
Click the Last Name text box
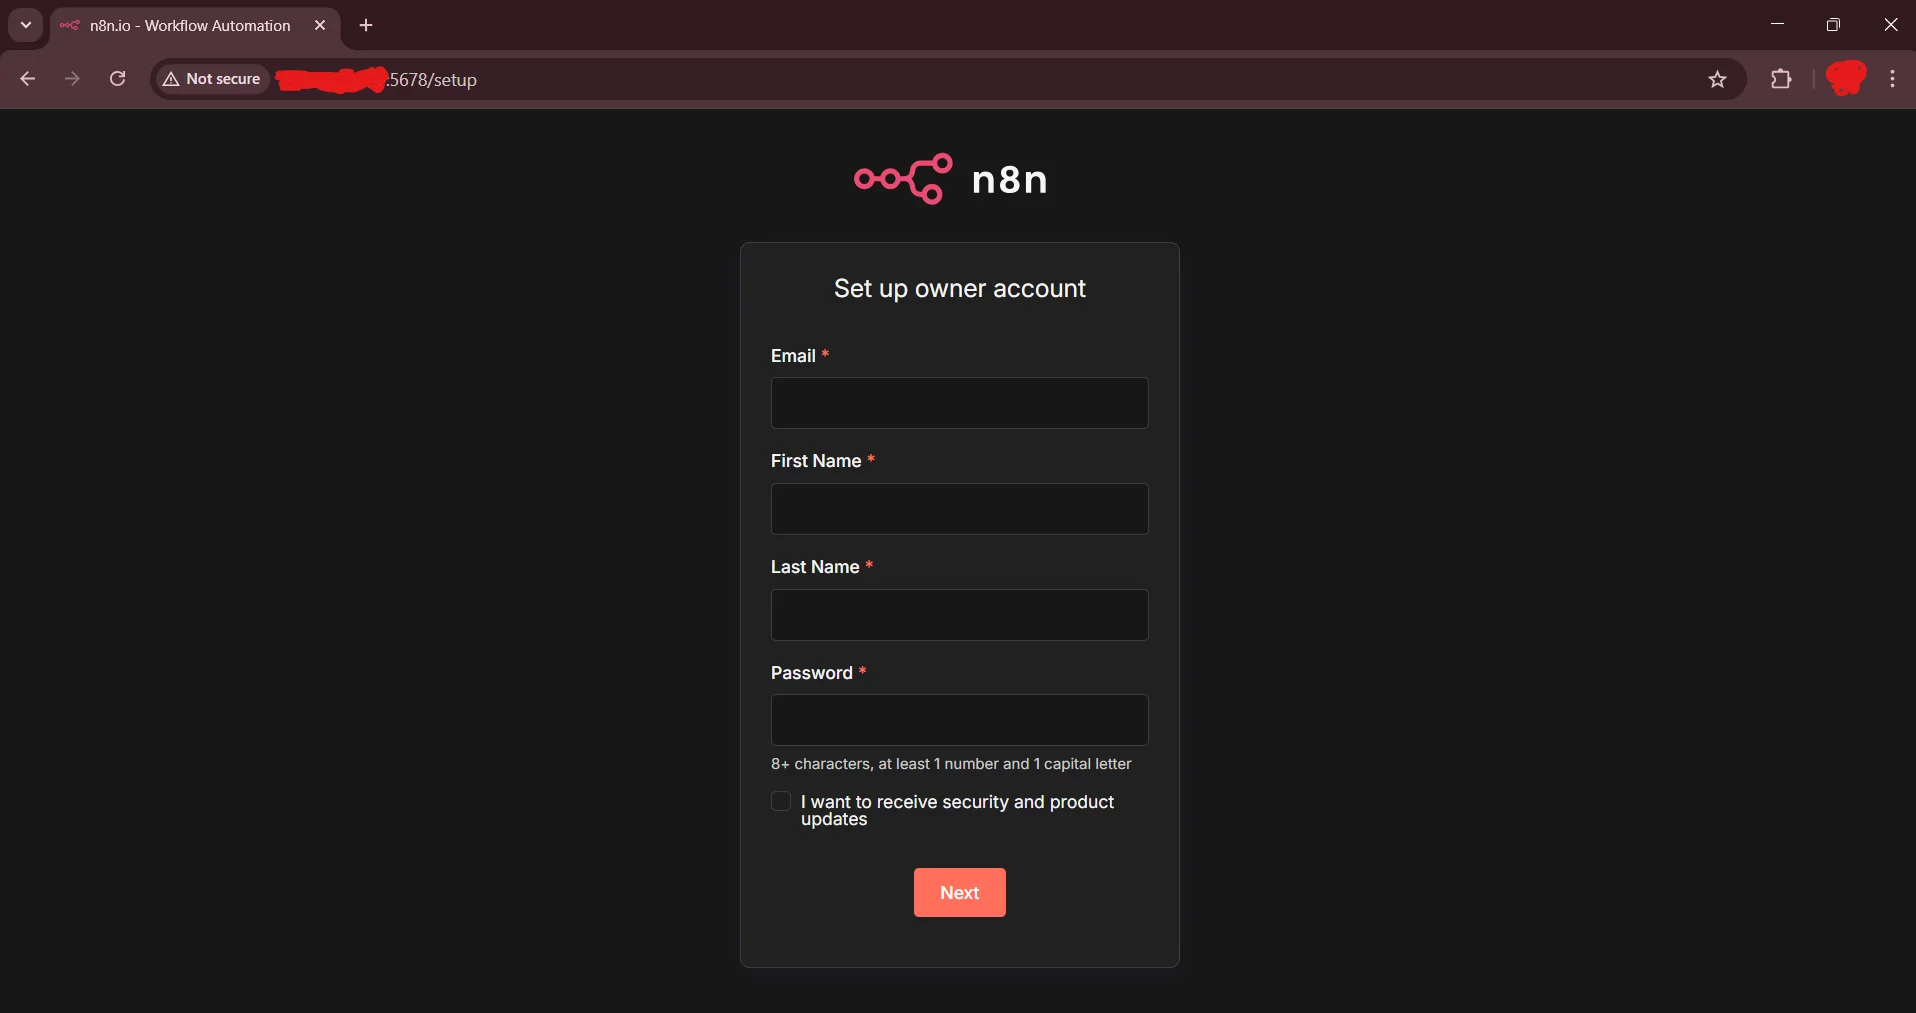[x=959, y=615]
